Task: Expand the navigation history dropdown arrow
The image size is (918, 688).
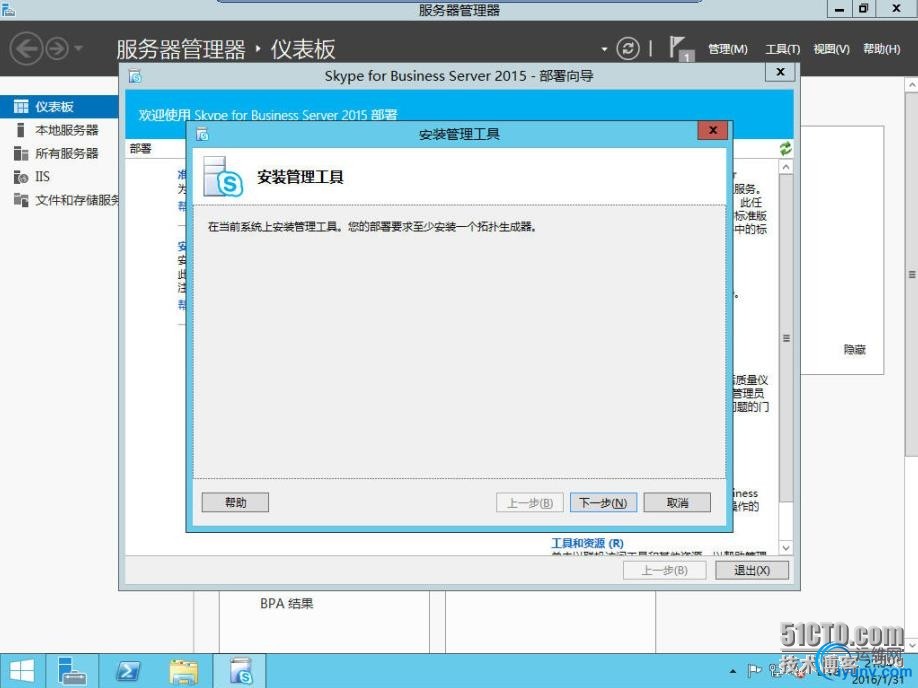Action: [78, 49]
